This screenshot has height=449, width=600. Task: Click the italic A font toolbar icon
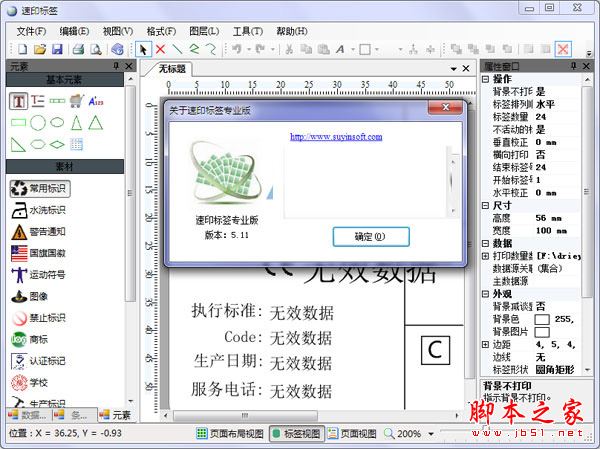tap(340, 49)
